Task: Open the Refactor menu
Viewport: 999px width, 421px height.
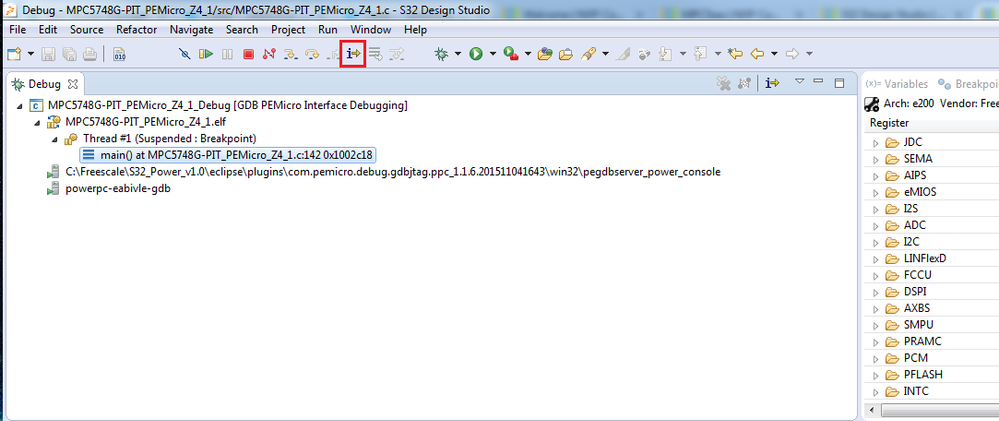Action: [x=136, y=29]
